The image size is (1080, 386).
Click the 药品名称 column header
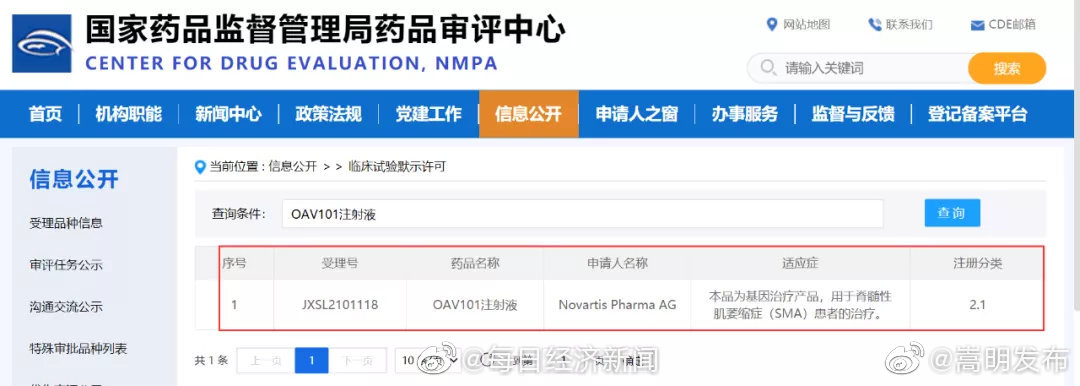tap(475, 263)
